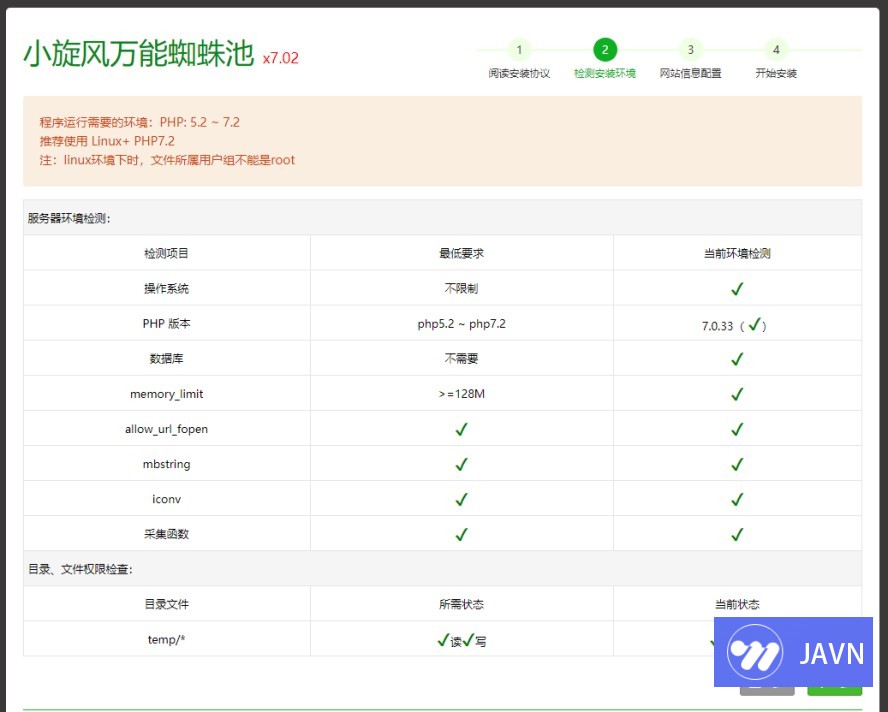This screenshot has height=712, width=888.
Task: Click the 当前状态 column header
Action: click(737, 604)
